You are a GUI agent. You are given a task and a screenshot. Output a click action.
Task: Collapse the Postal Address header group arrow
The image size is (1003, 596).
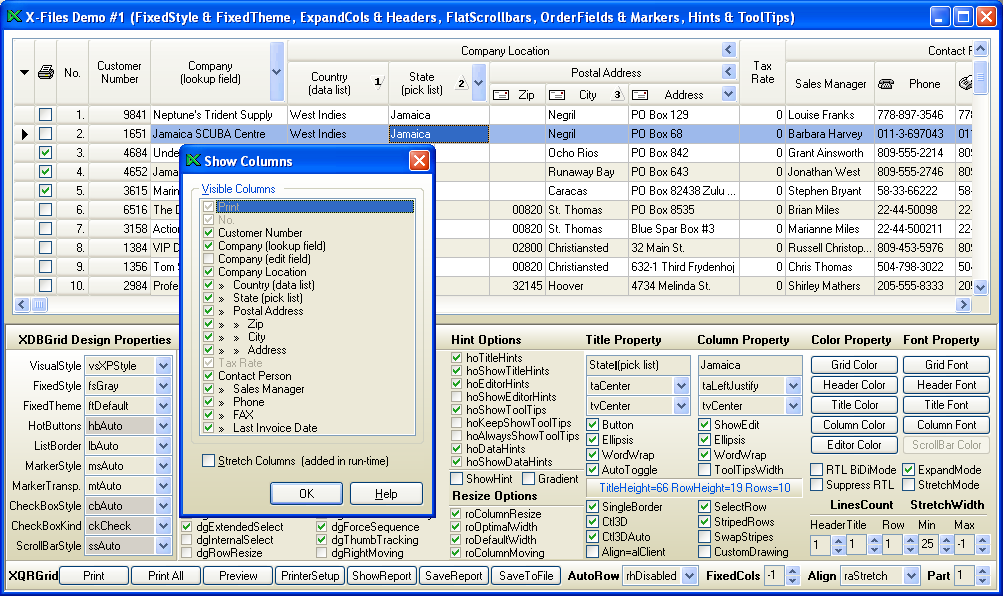(729, 72)
